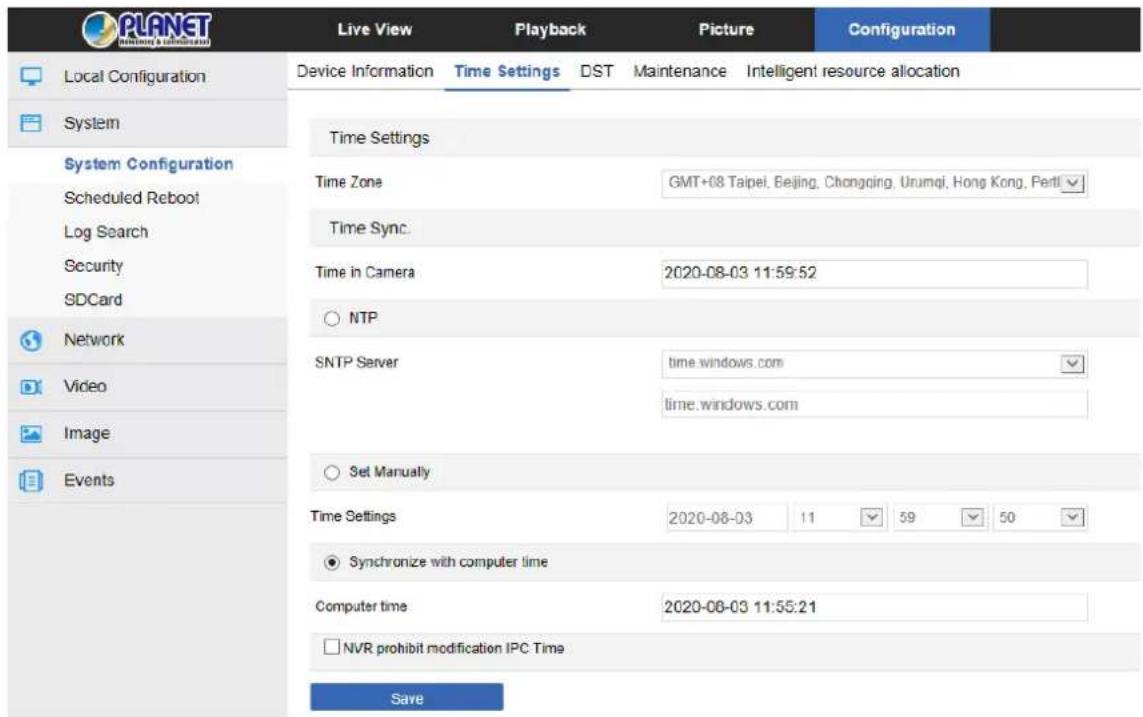Open SDCard settings in sidebar
This screenshot has width=1143, height=717.
click(93, 299)
